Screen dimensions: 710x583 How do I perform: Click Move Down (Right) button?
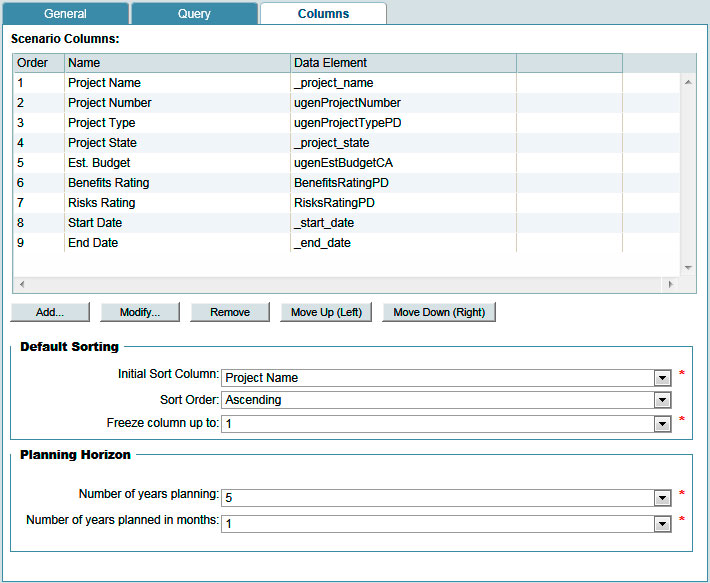click(439, 312)
